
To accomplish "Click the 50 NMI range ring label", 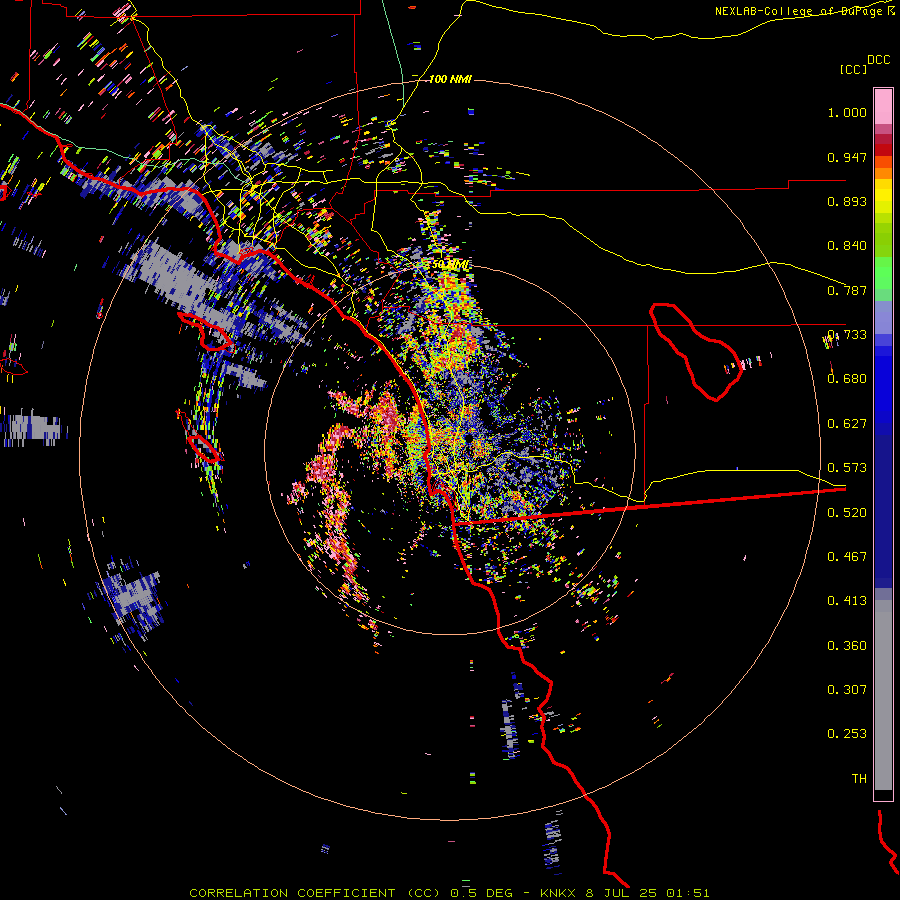I will (x=450, y=265).
